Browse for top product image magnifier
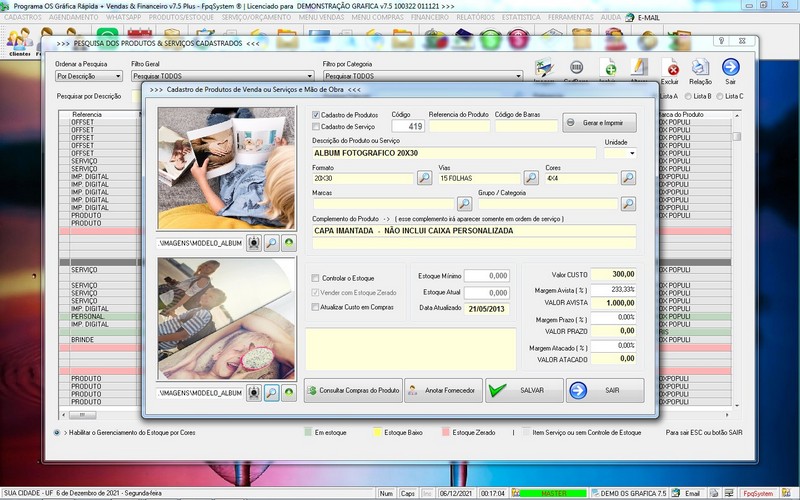 (x=271, y=243)
